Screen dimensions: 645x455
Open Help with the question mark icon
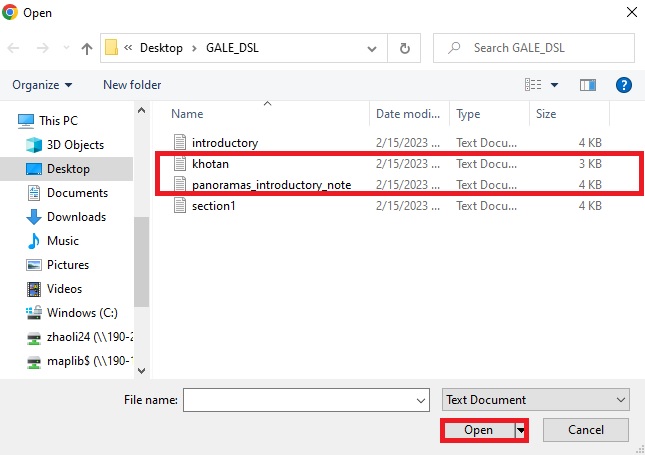[x=624, y=85]
